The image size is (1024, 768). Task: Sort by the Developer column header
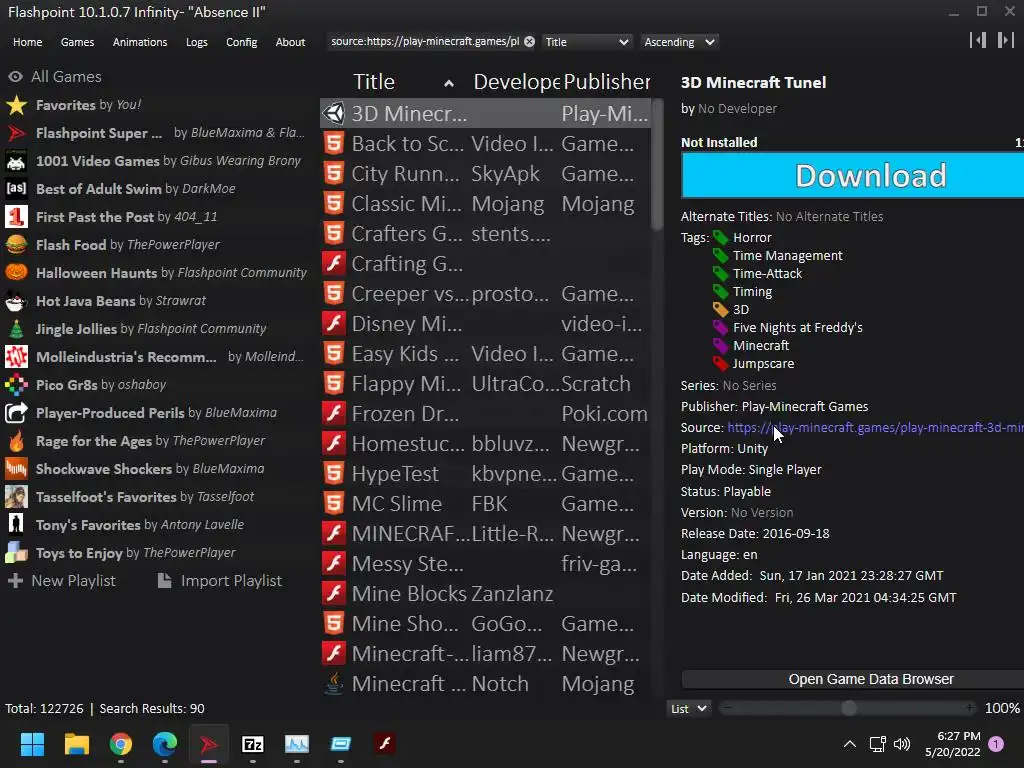[x=516, y=82]
